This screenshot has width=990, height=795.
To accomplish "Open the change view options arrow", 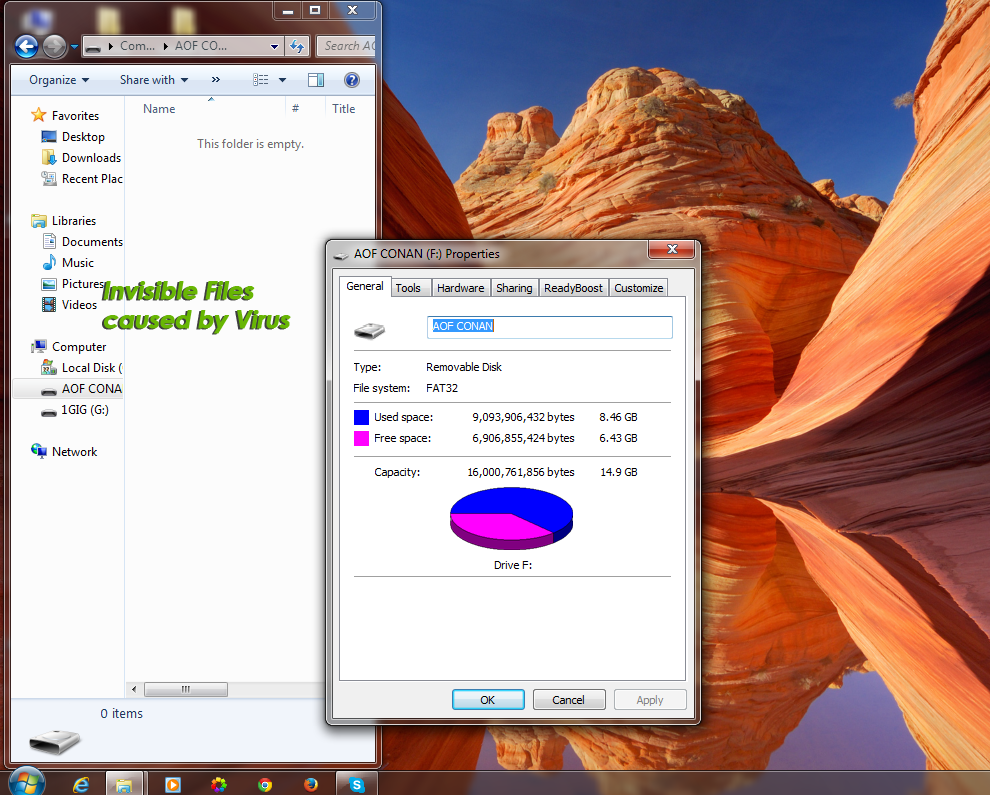I will (x=283, y=80).
